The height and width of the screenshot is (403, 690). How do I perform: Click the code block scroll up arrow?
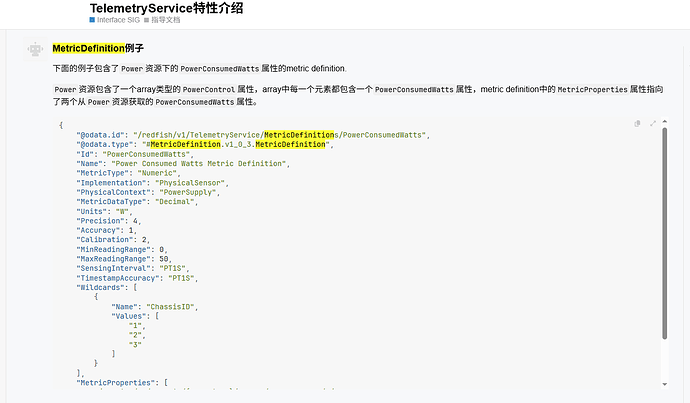coord(664,121)
